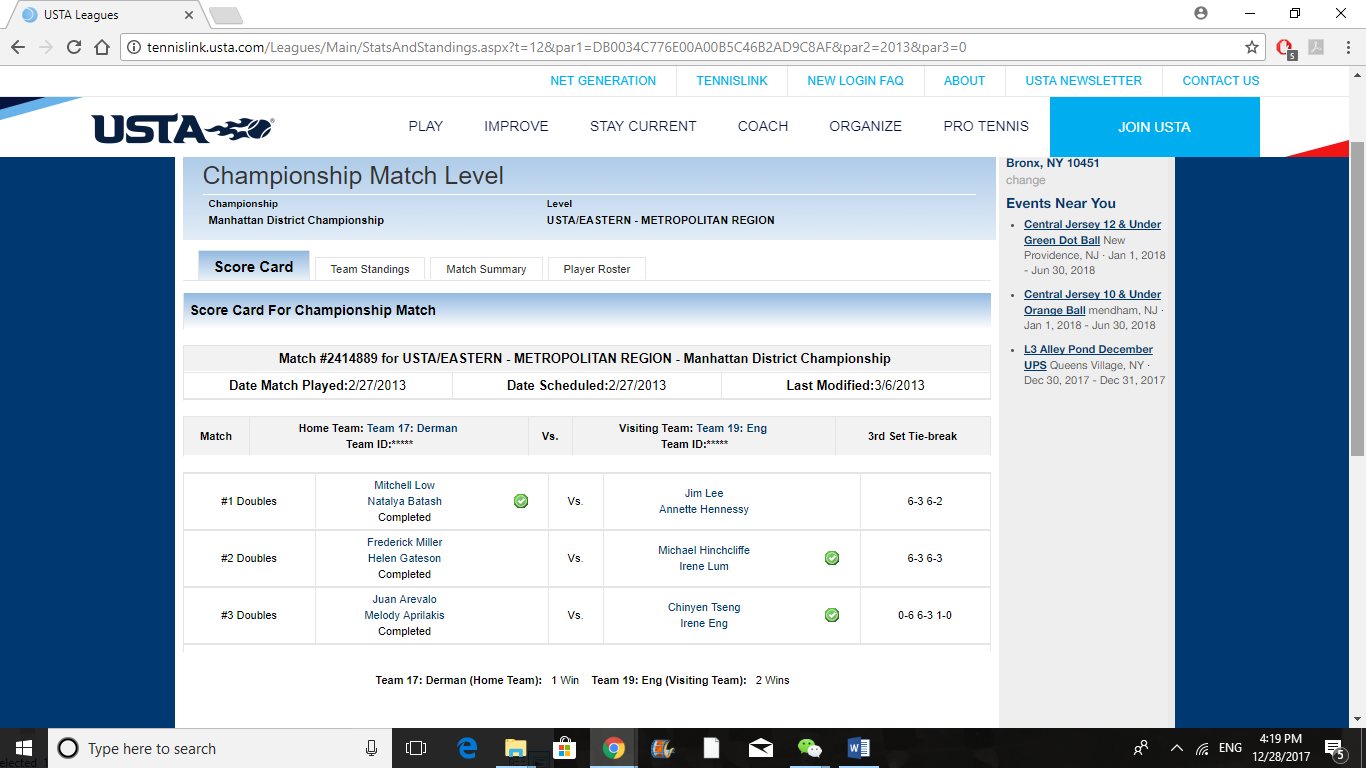Open PRO TENNIS navigation menu

click(985, 126)
